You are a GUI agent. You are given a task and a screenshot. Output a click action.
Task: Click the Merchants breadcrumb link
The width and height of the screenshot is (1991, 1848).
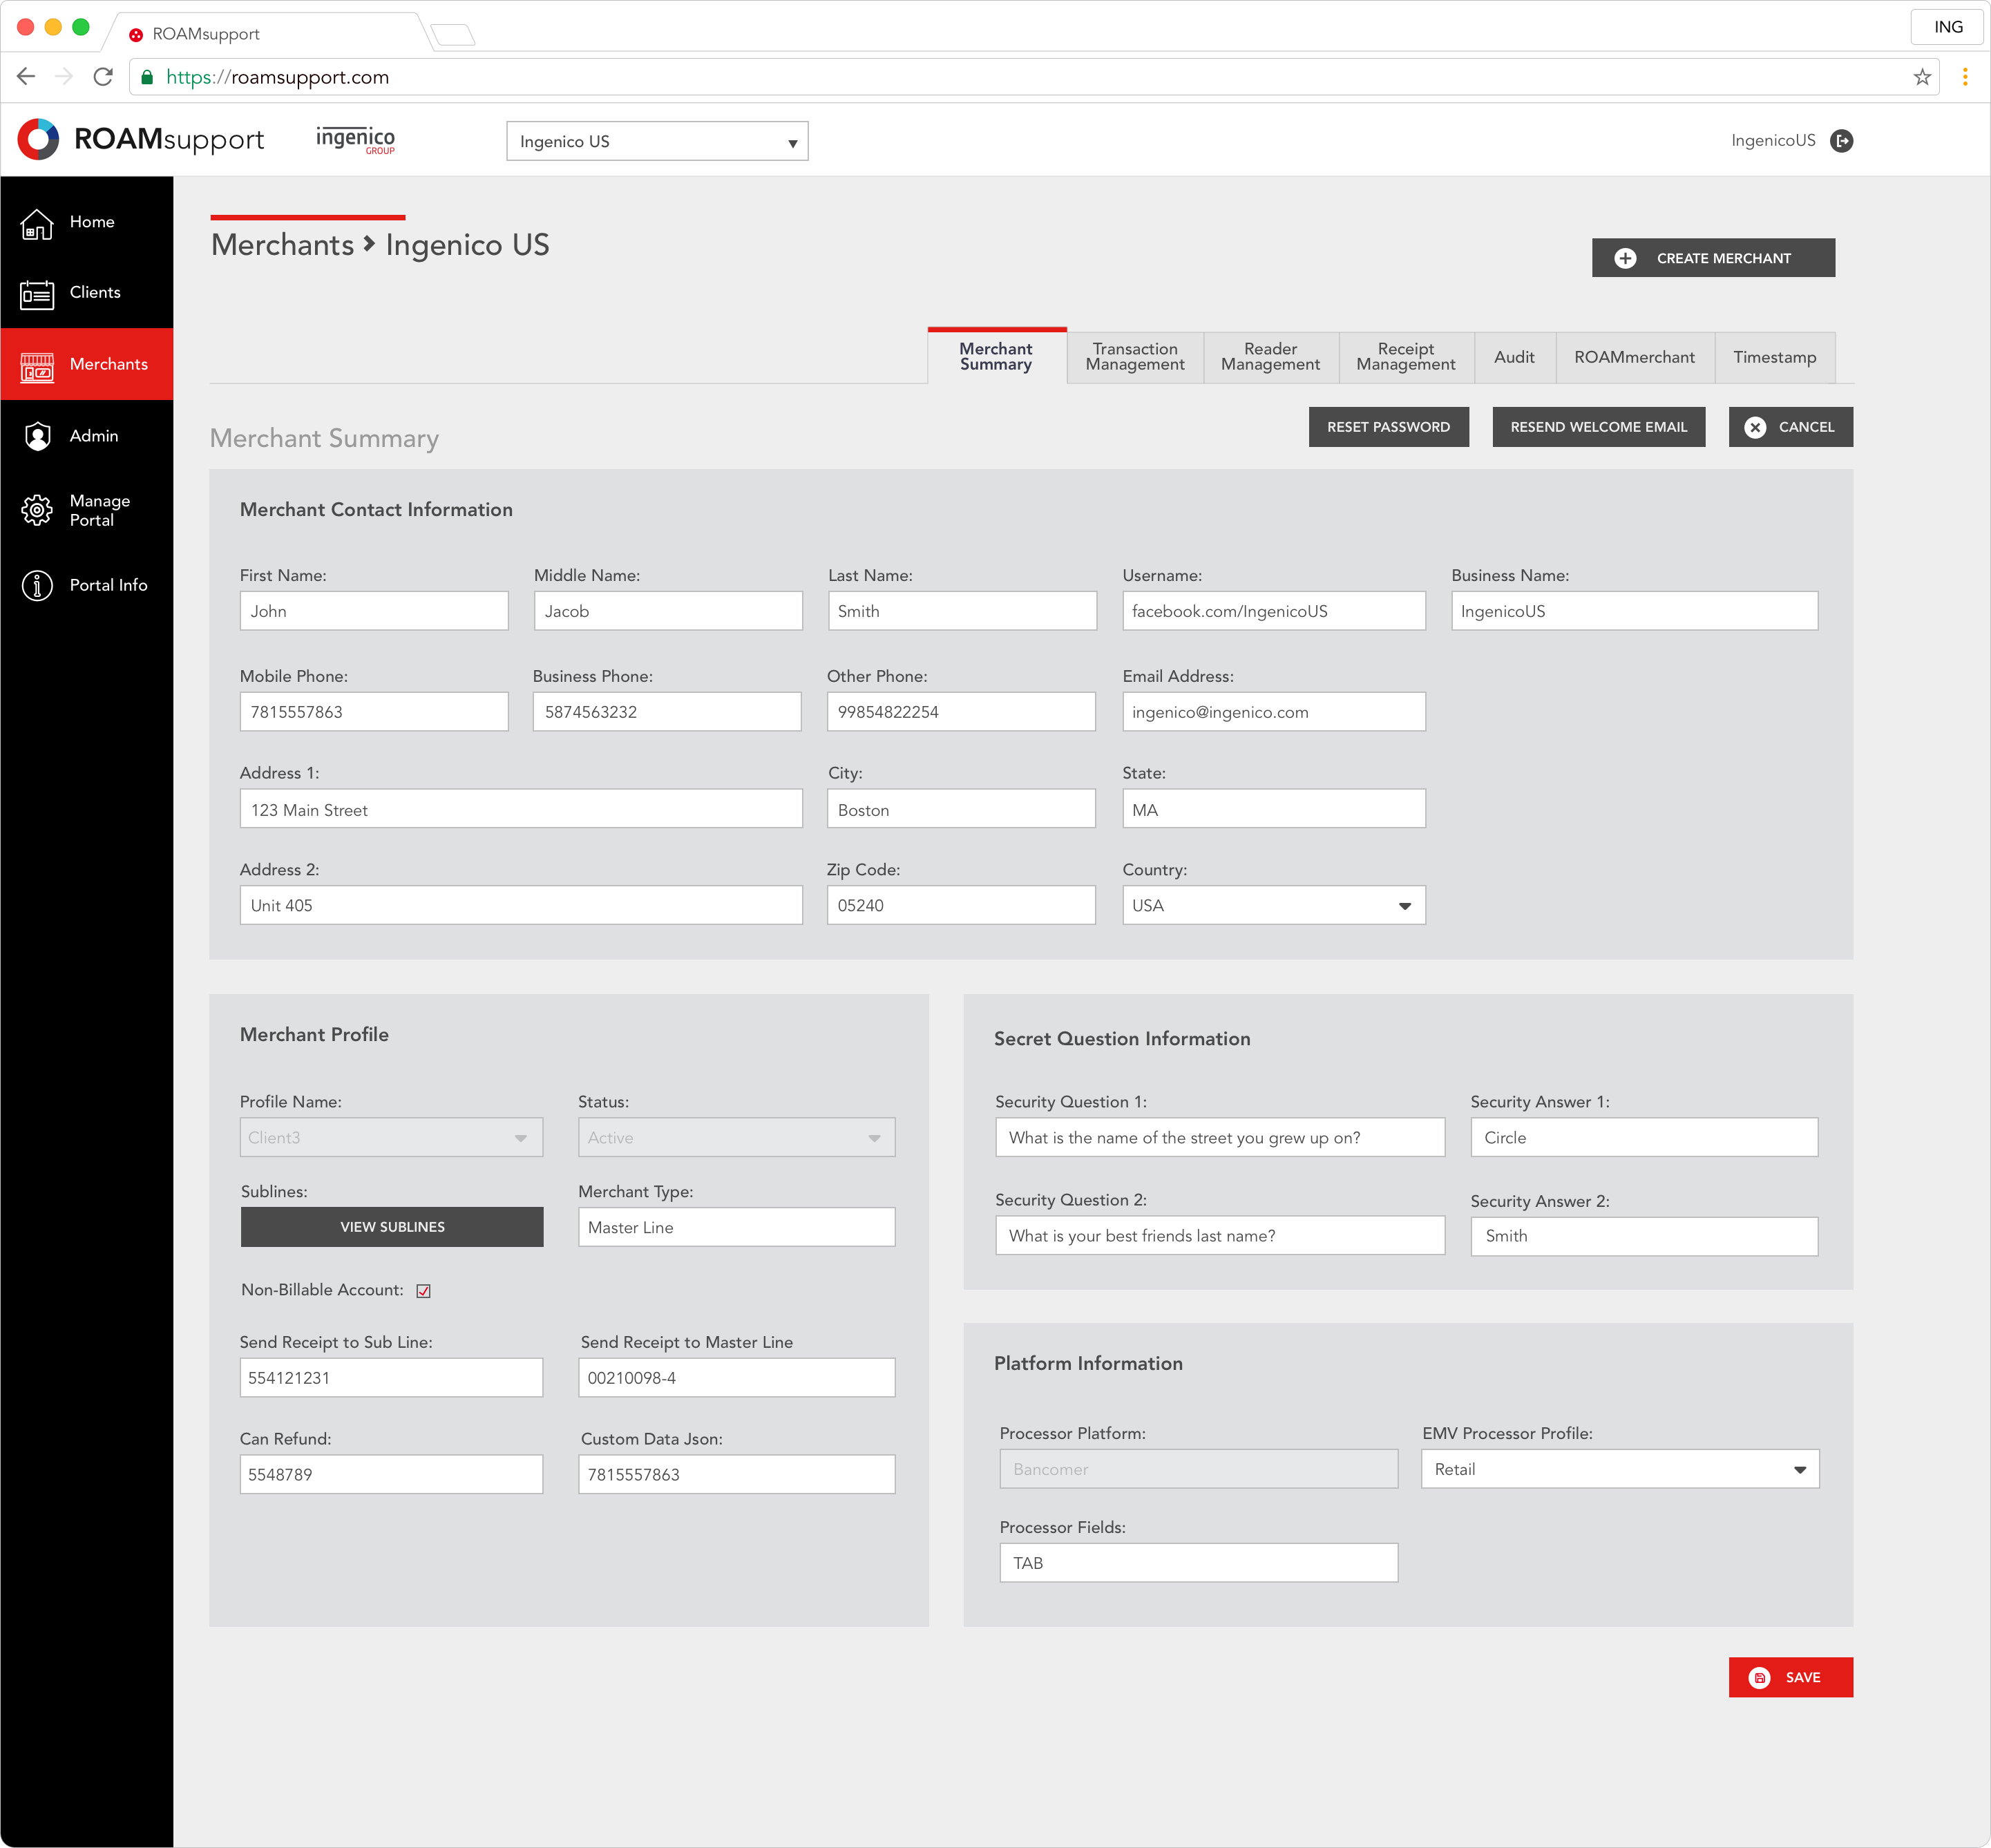pos(283,245)
